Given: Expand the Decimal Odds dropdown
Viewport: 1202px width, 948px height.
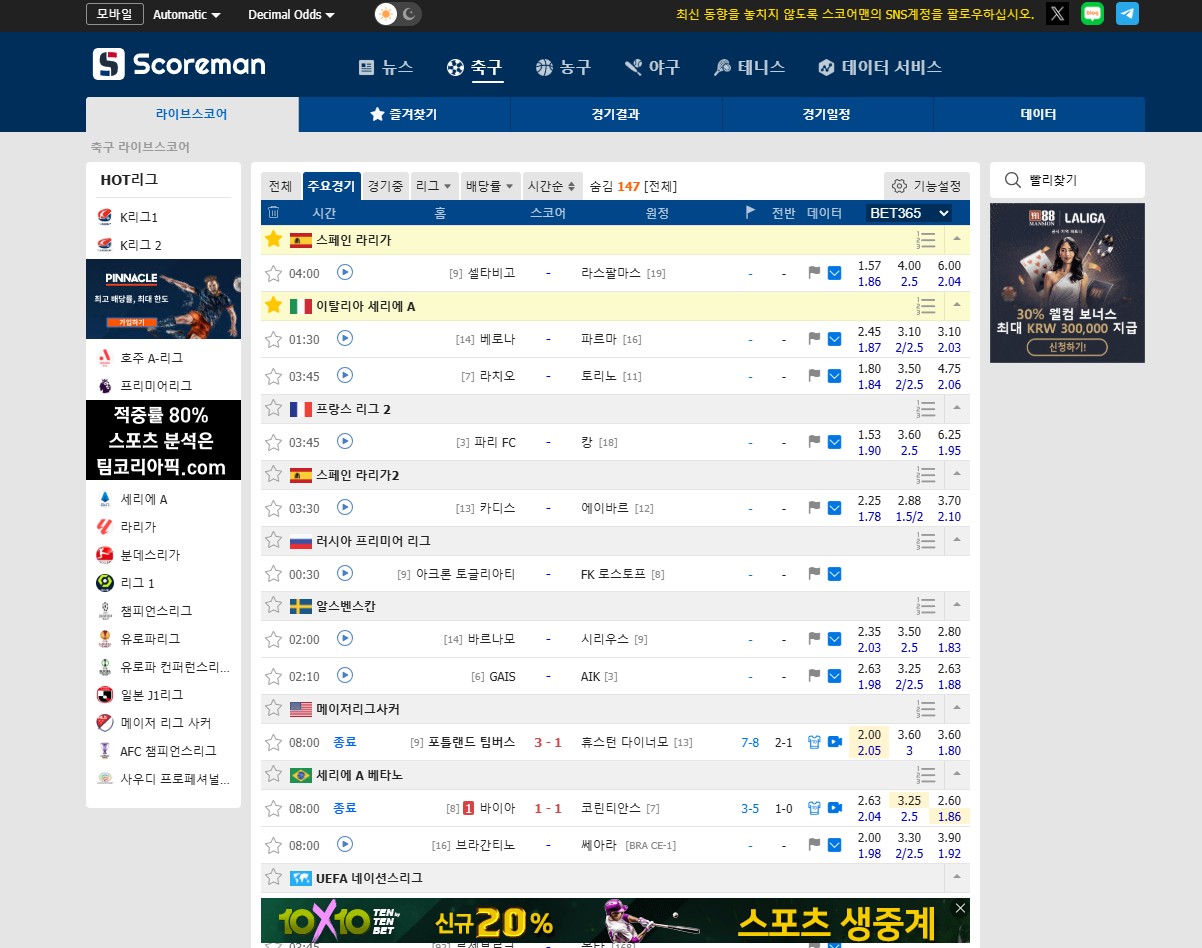Looking at the screenshot, I should [291, 15].
